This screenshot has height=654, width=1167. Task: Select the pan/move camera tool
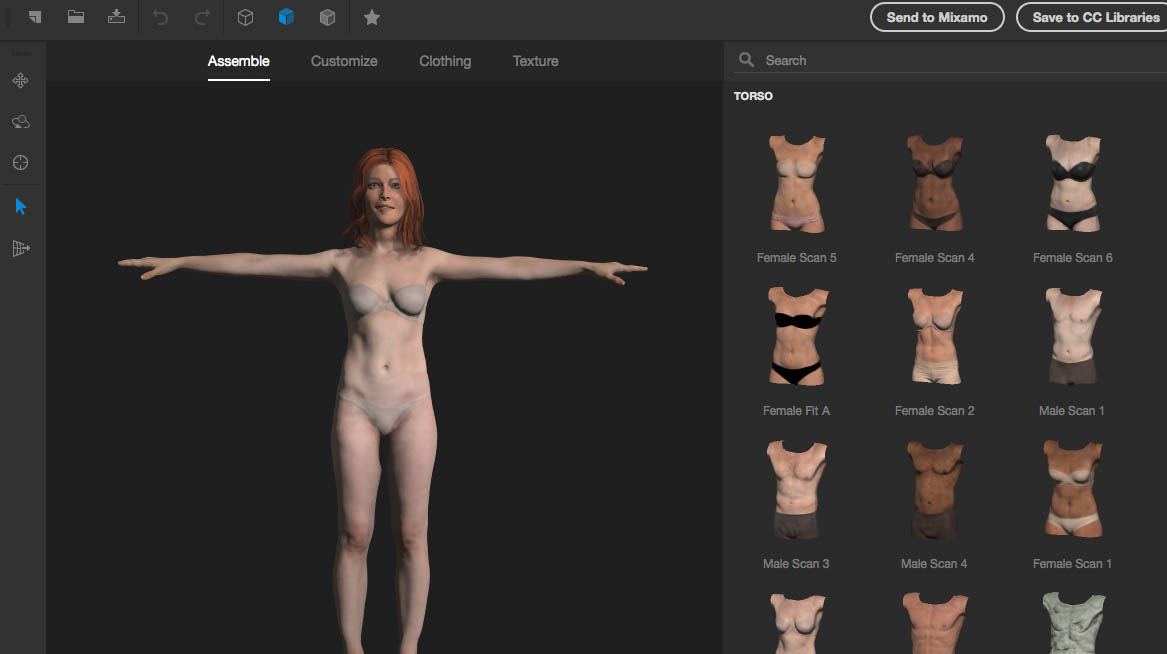point(21,80)
